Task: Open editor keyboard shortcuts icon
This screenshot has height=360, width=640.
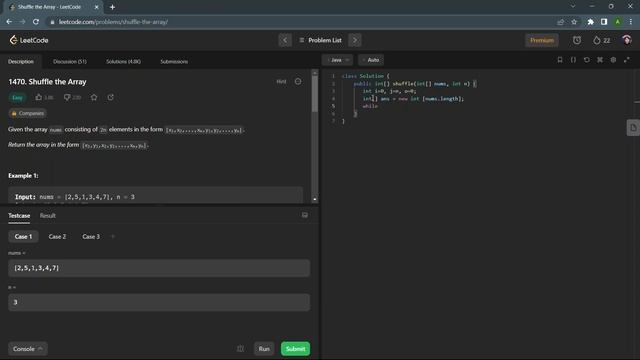Action: click(600, 60)
